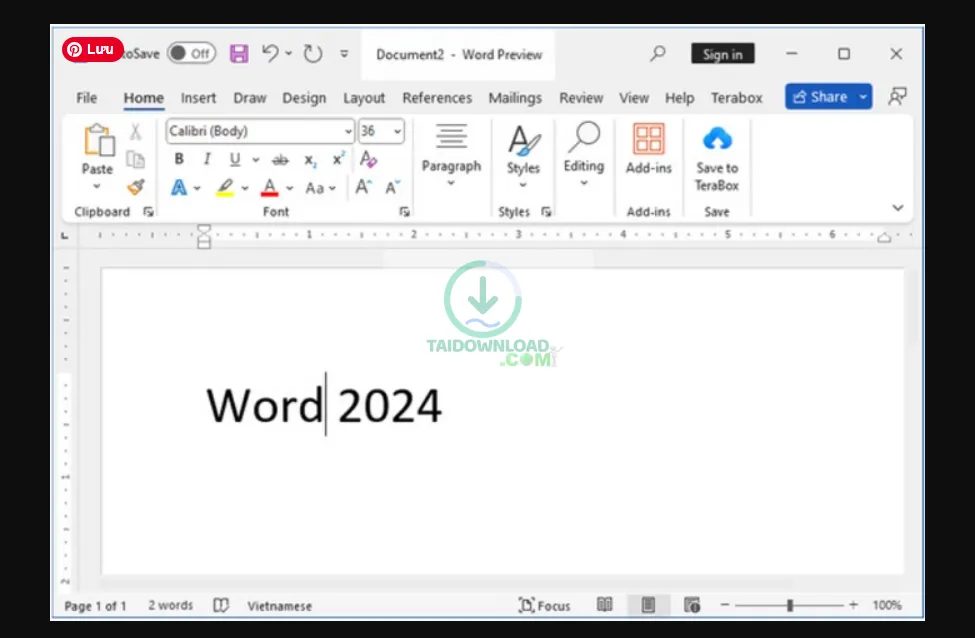Image resolution: width=975 pixels, height=638 pixels.
Task: Click the Clear All Formatting icon
Action: click(368, 159)
